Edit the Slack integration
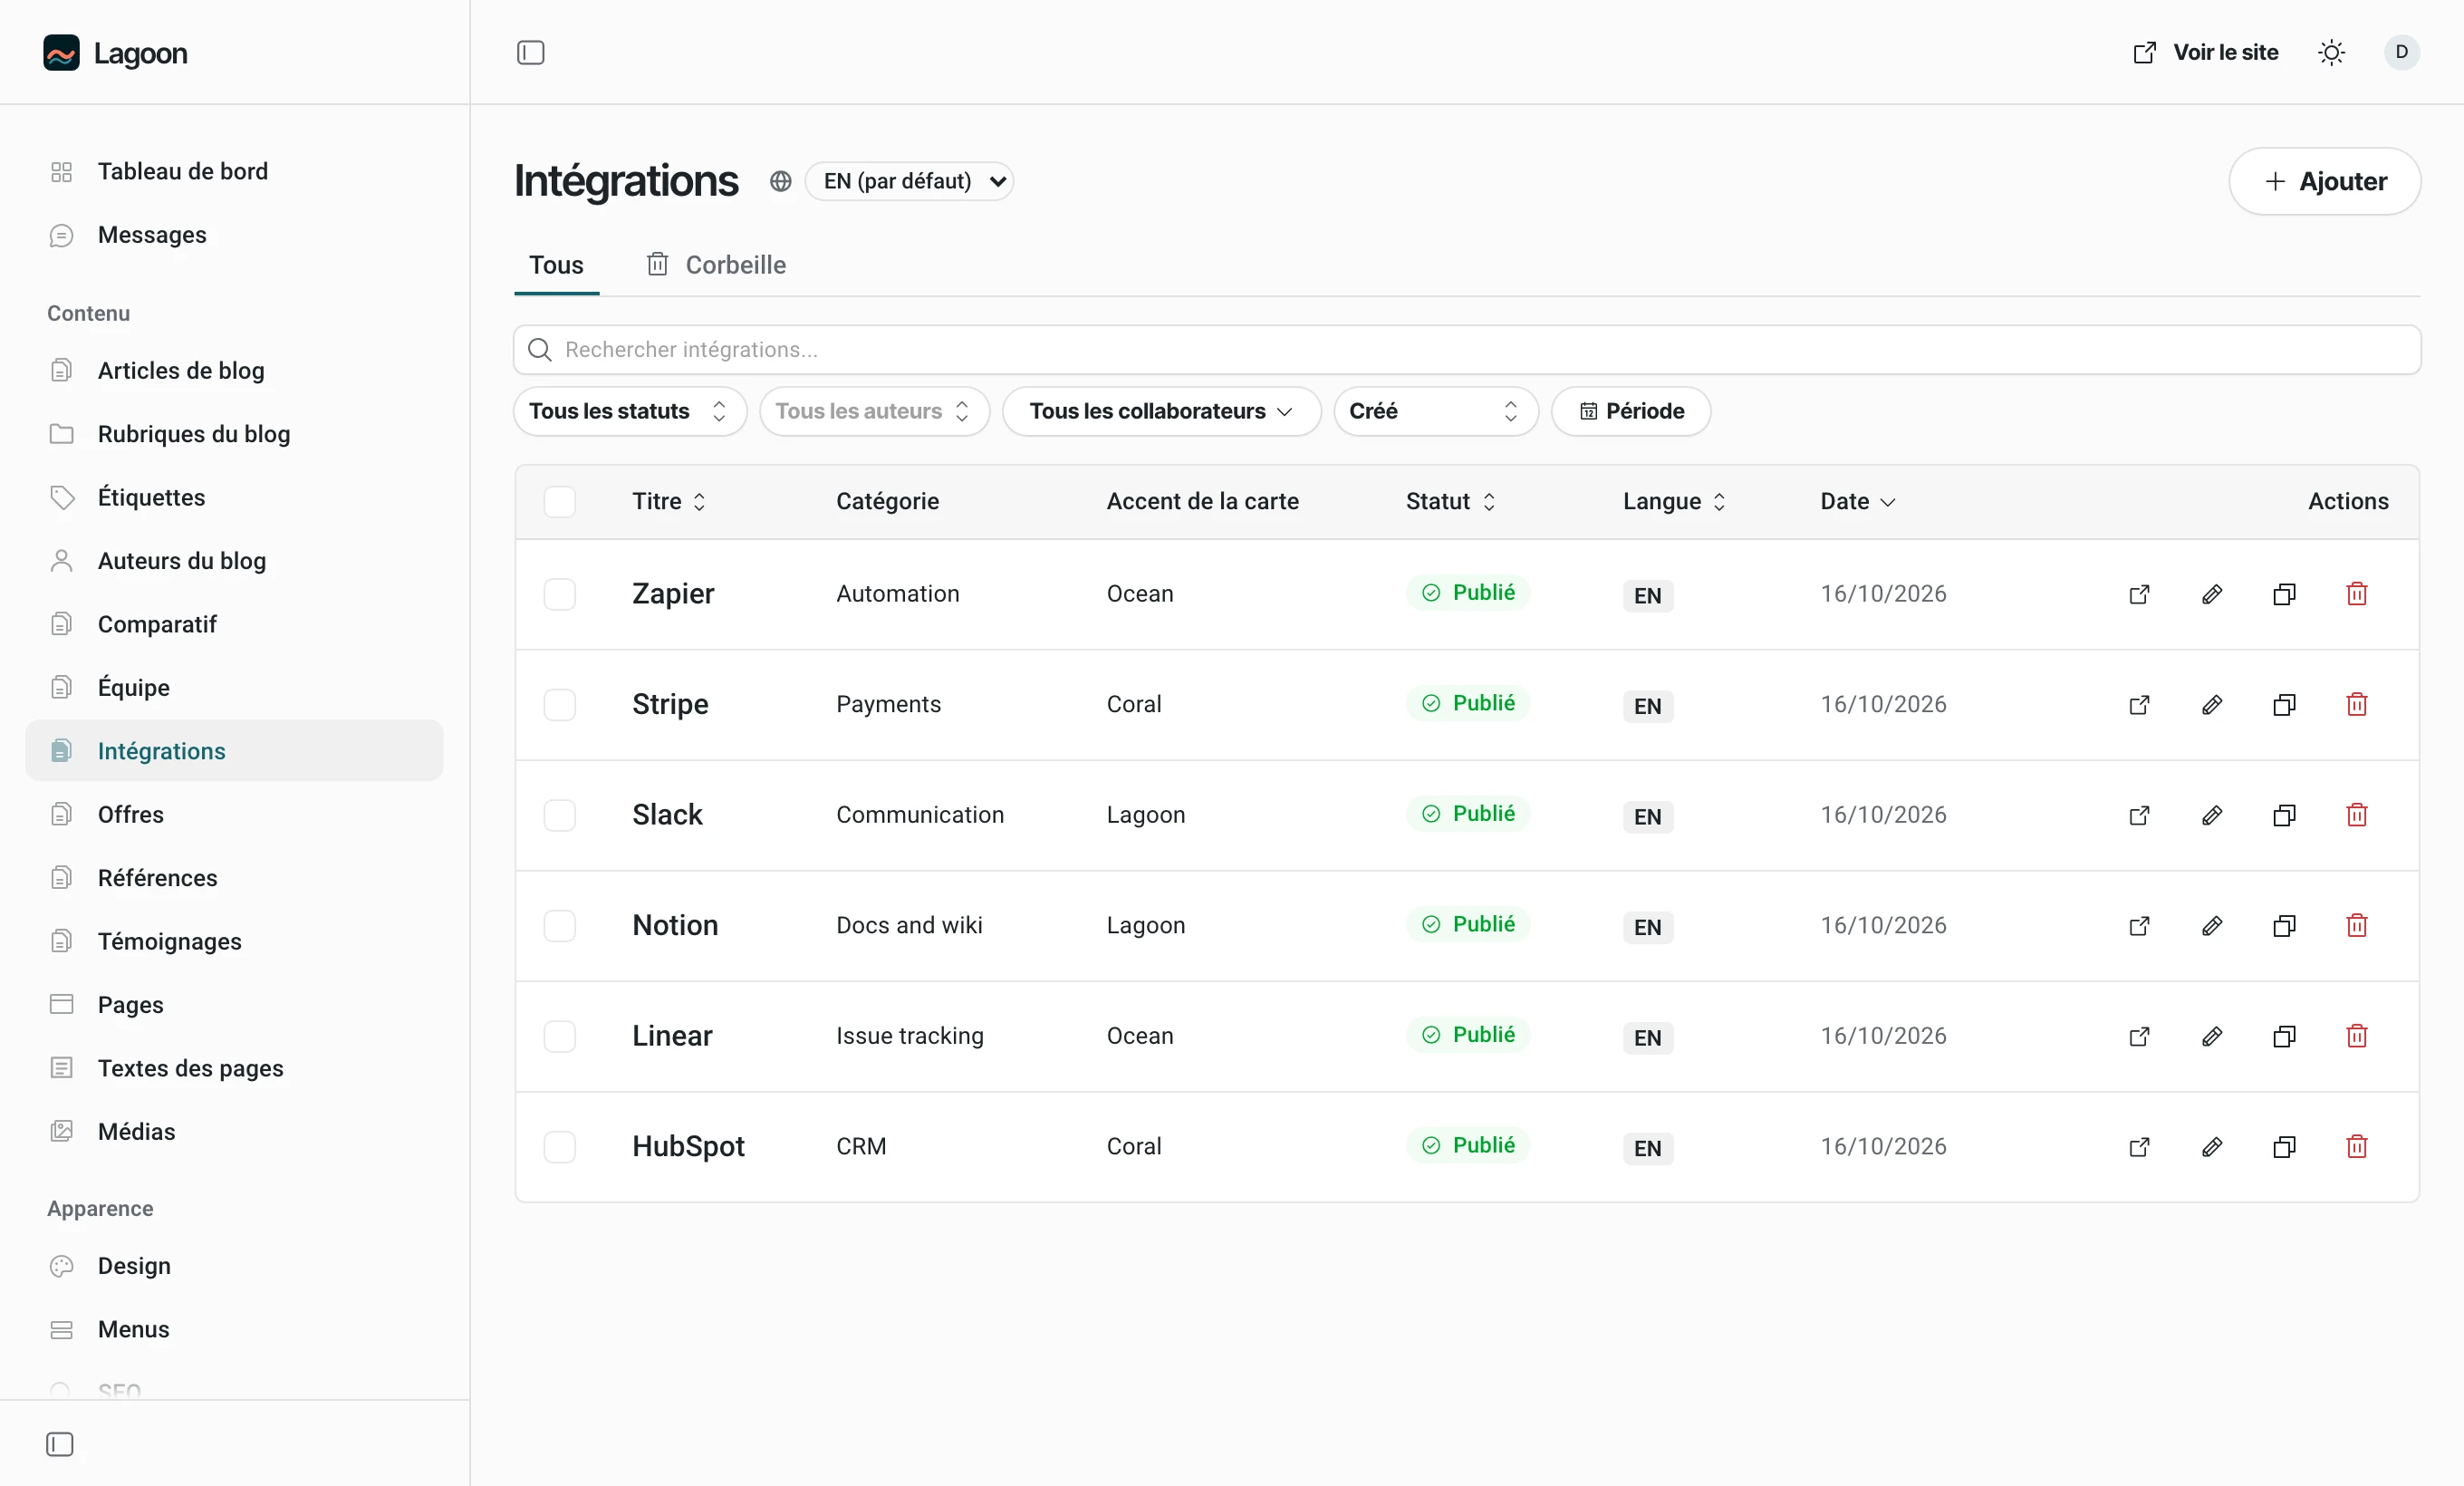 click(x=2212, y=815)
